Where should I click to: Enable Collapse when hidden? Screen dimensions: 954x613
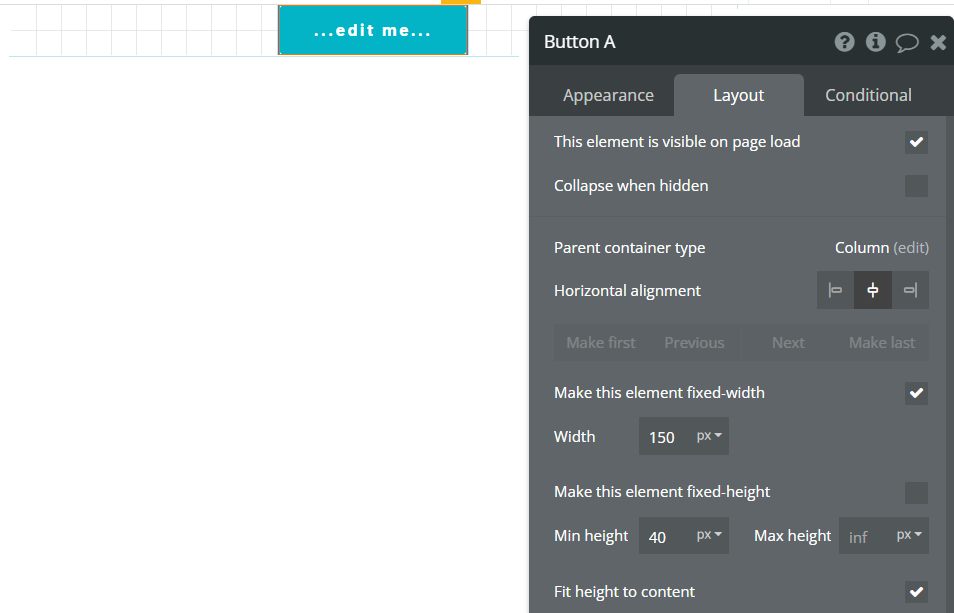[x=916, y=186]
